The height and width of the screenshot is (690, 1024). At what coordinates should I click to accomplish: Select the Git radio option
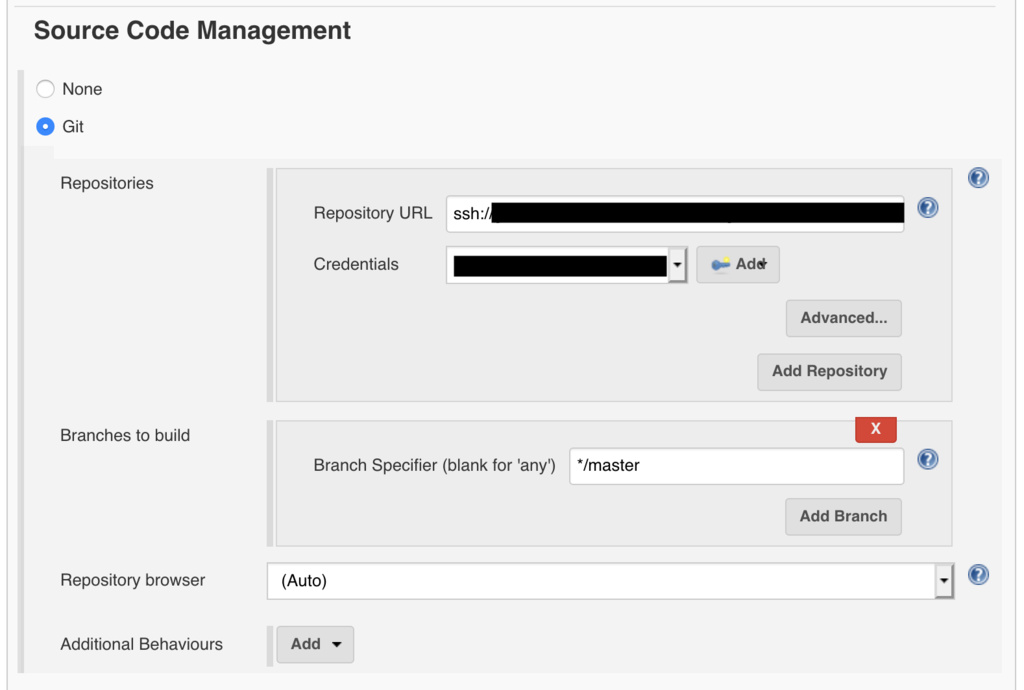(46, 127)
